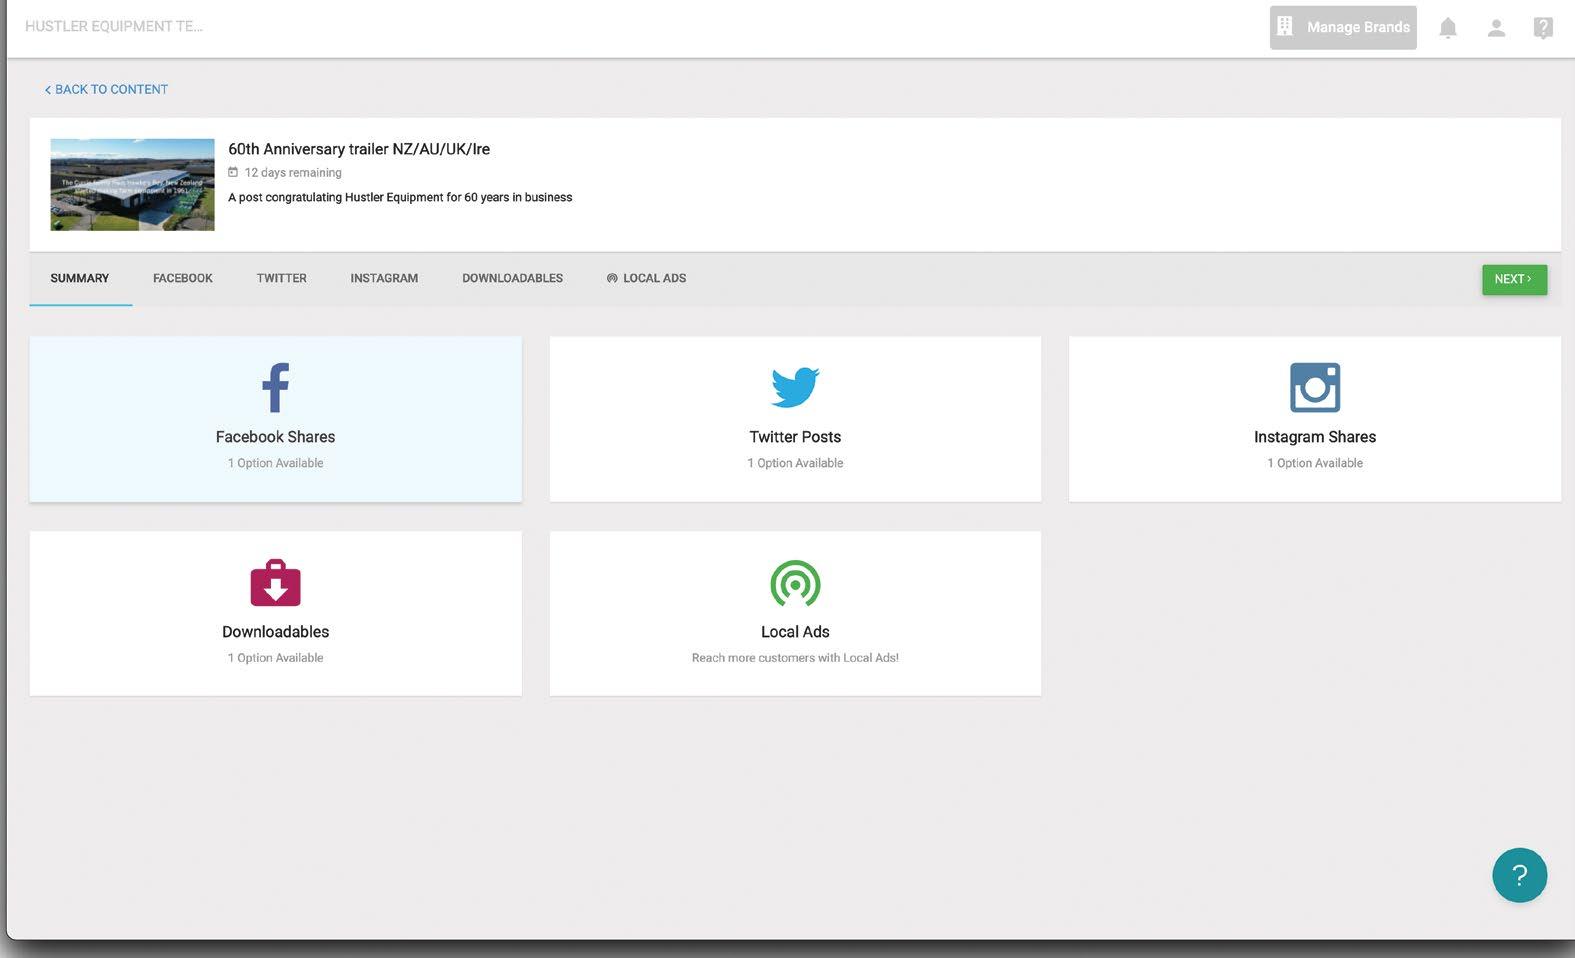This screenshot has width=1575, height=958.
Task: Click the help question-mark icon in header
Action: 1543,28
